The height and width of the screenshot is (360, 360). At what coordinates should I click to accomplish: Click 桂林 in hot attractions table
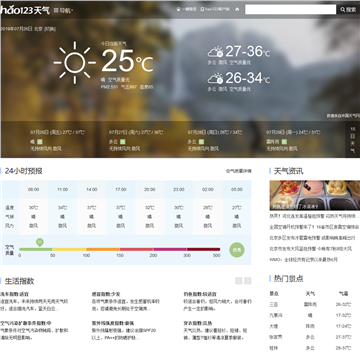tap(274, 348)
